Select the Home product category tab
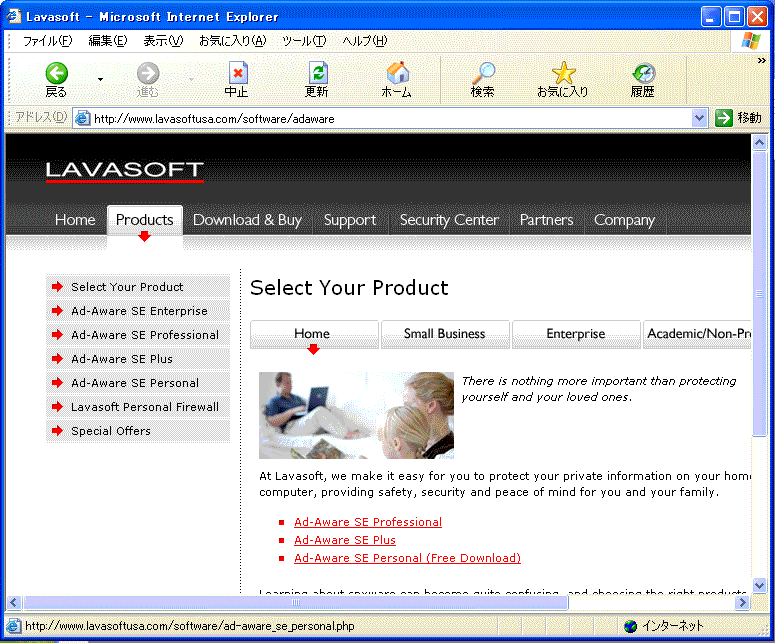 tap(314, 334)
